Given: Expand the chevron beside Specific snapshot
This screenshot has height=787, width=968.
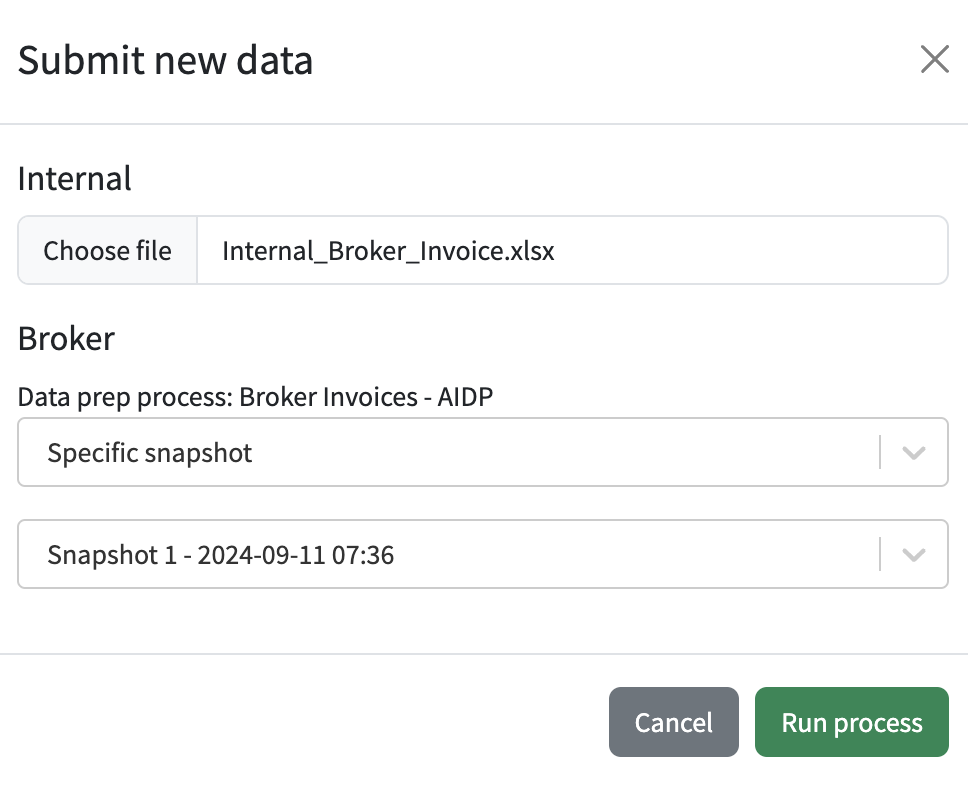Looking at the screenshot, I should click(914, 453).
